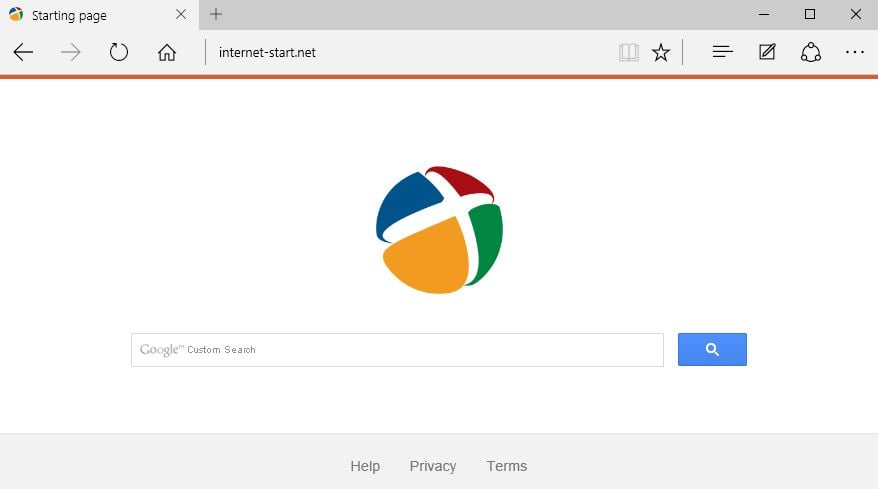Open the Hub panel
This screenshot has width=878, height=489.
pyautogui.click(x=722, y=52)
